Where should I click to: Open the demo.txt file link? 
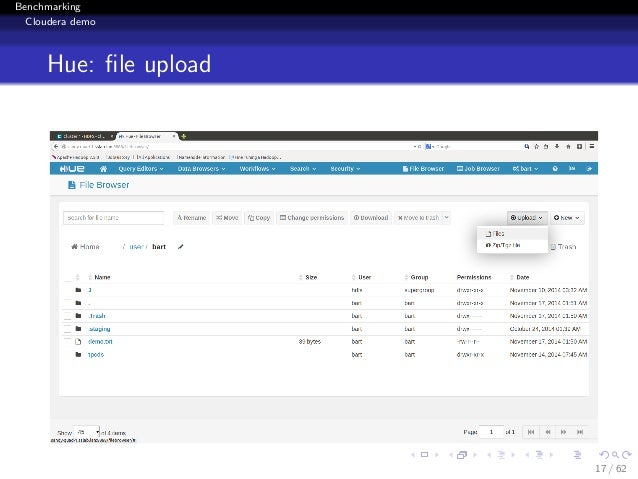click(x=100, y=341)
